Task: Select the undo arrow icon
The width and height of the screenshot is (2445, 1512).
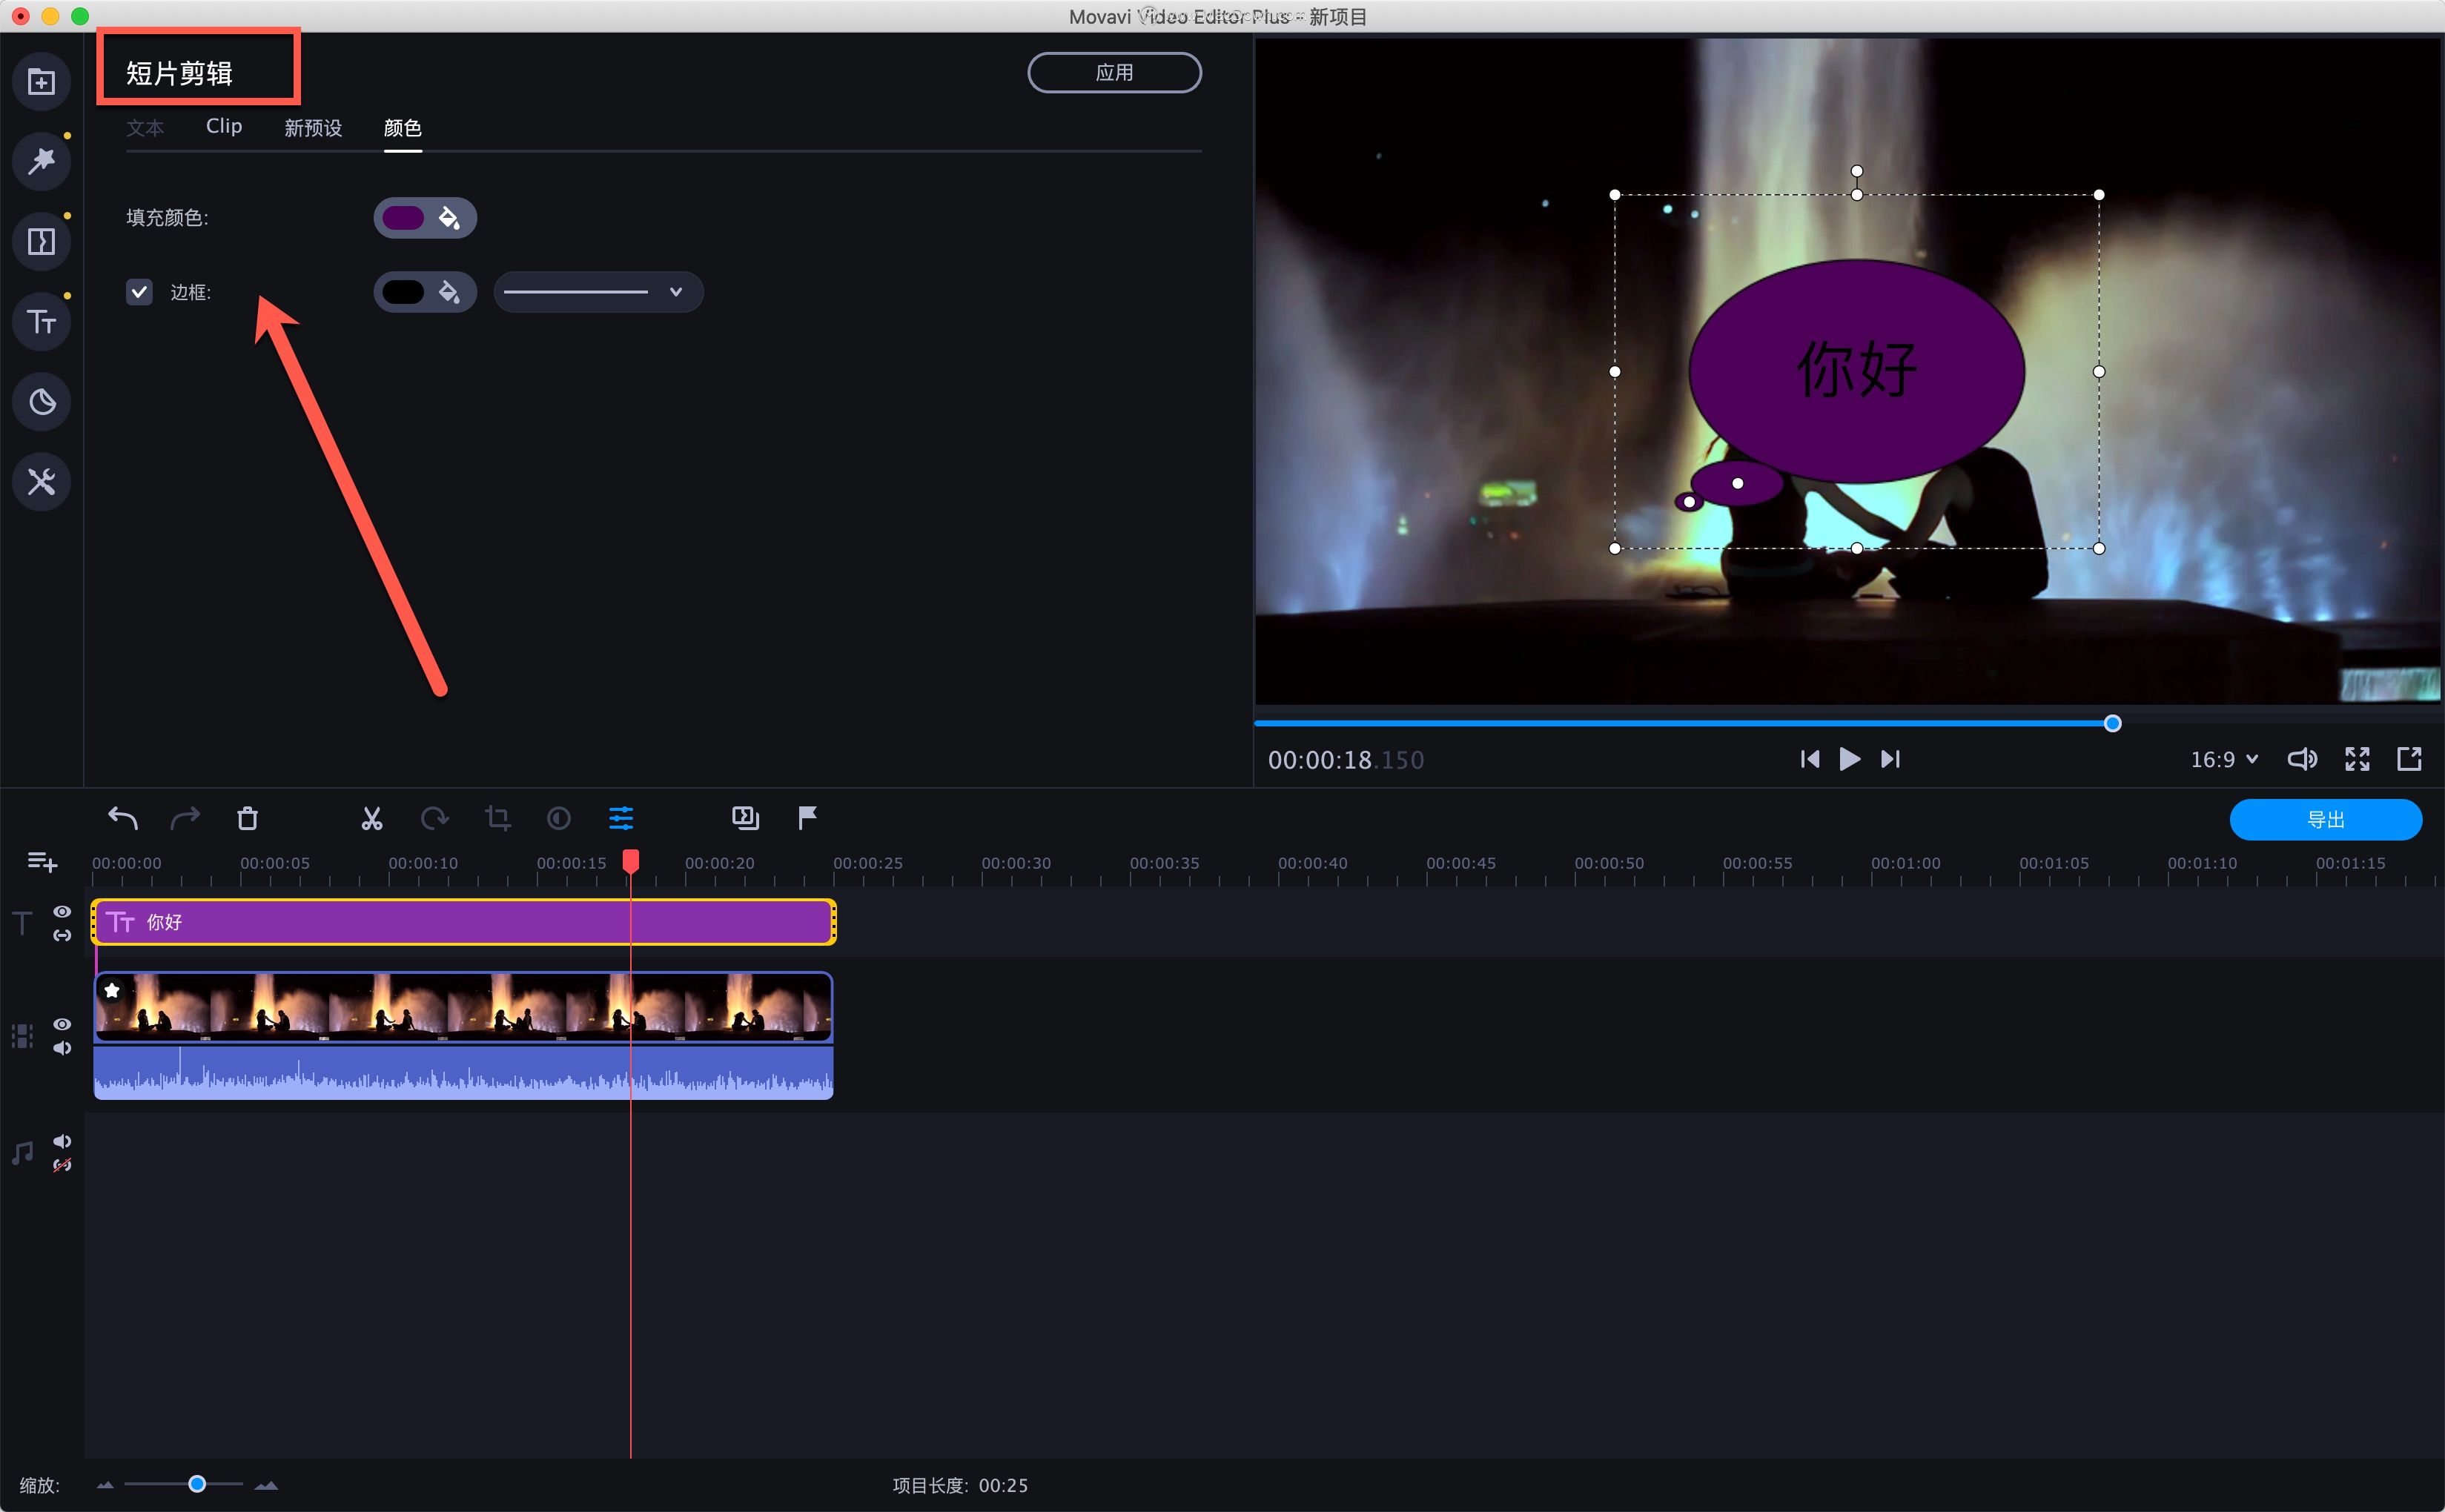Action: (x=122, y=817)
